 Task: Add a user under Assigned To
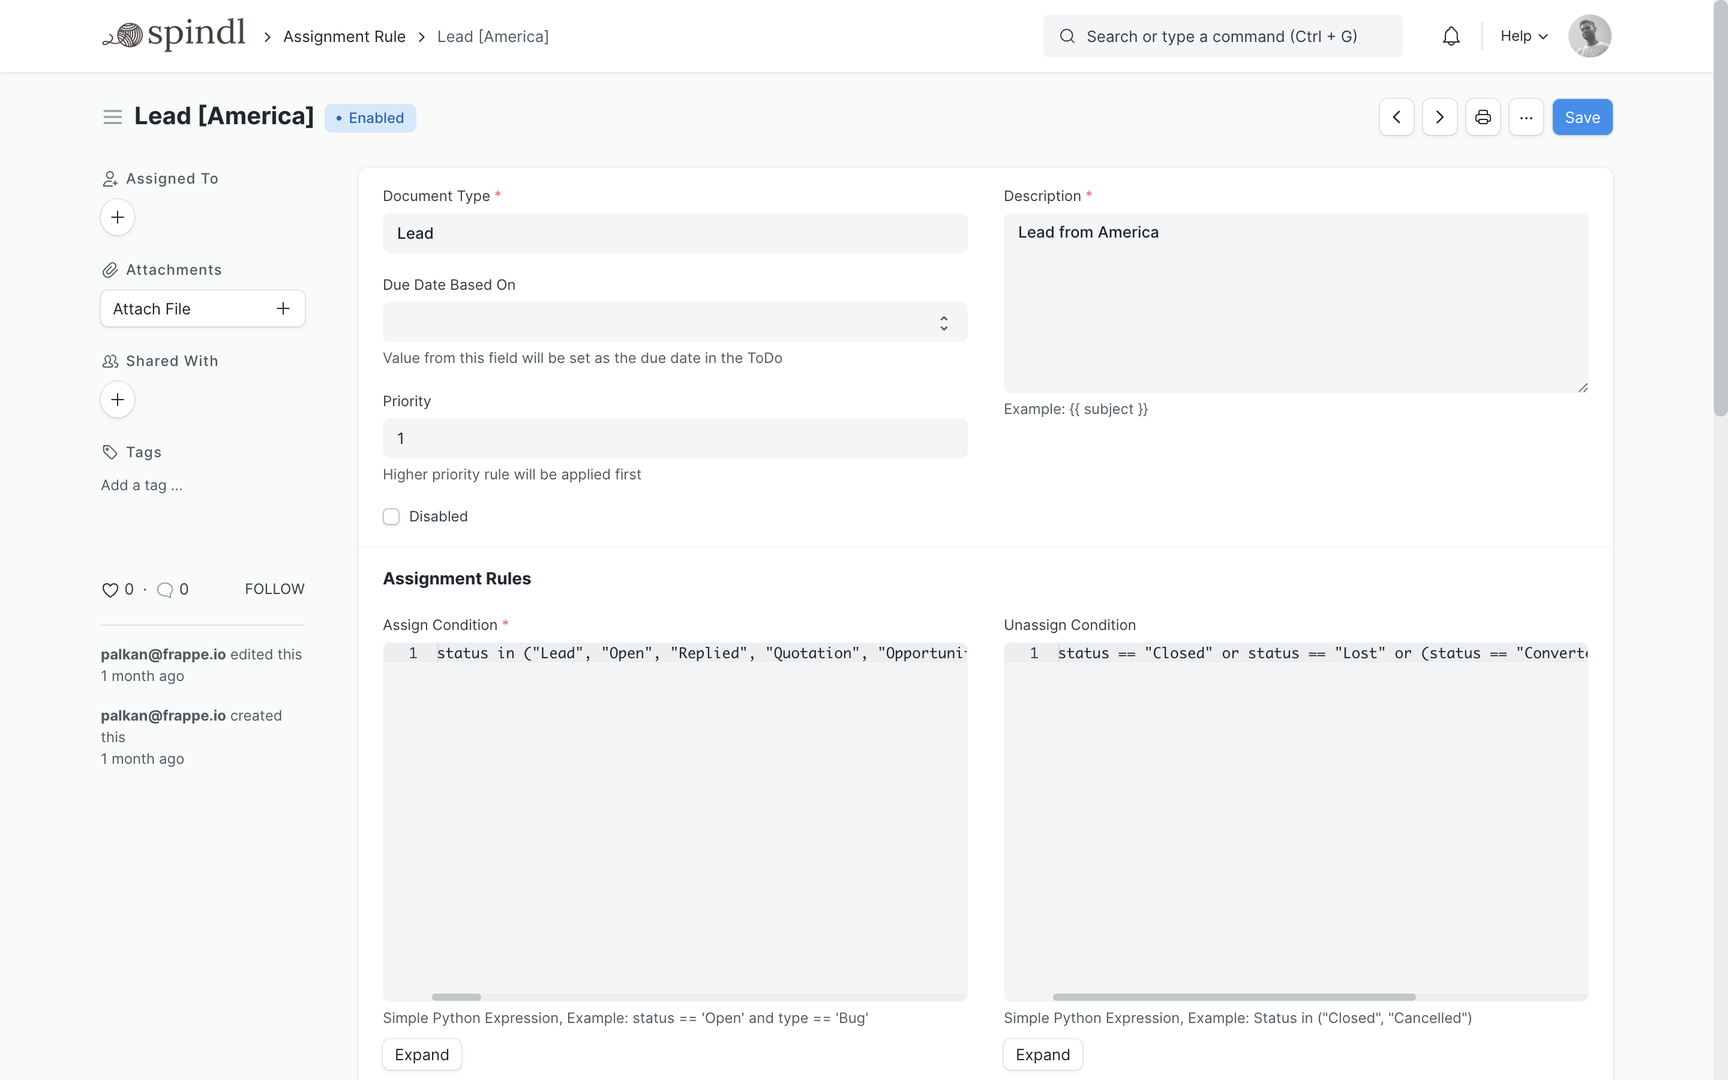pyautogui.click(x=117, y=217)
